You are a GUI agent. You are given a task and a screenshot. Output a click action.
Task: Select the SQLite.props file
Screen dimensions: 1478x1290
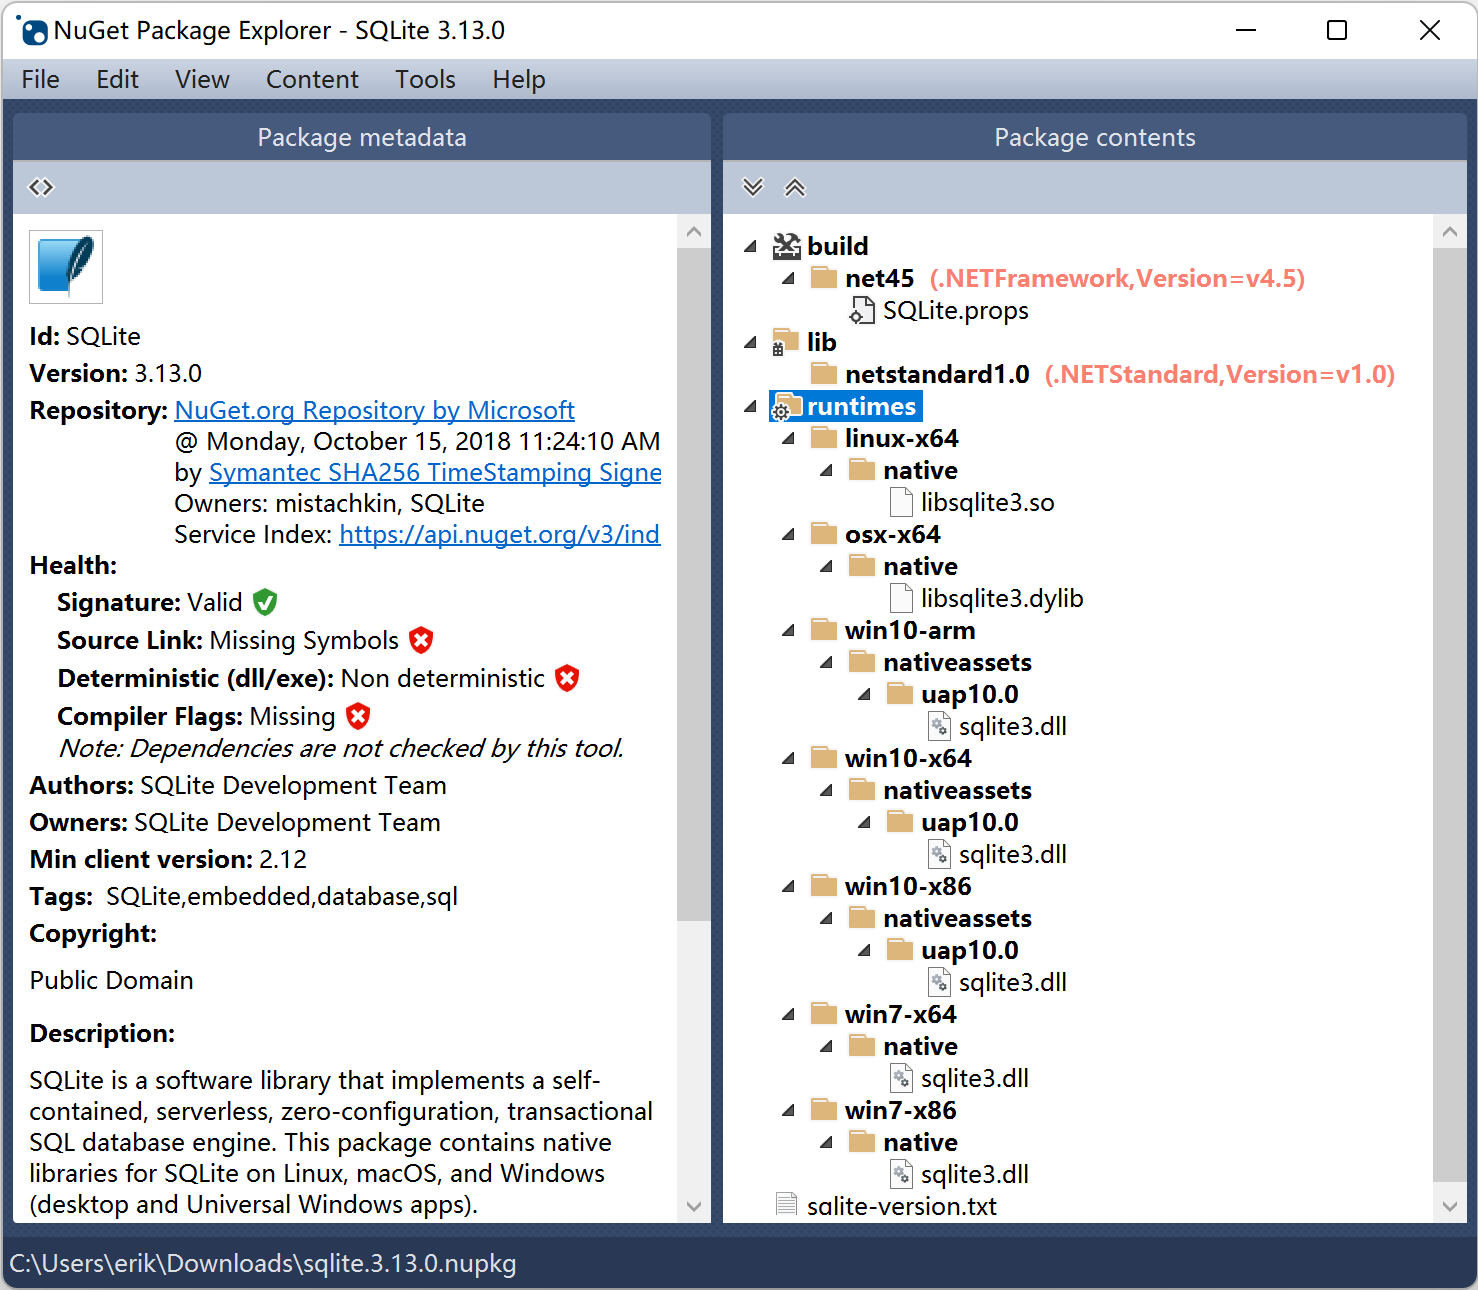[x=955, y=311]
